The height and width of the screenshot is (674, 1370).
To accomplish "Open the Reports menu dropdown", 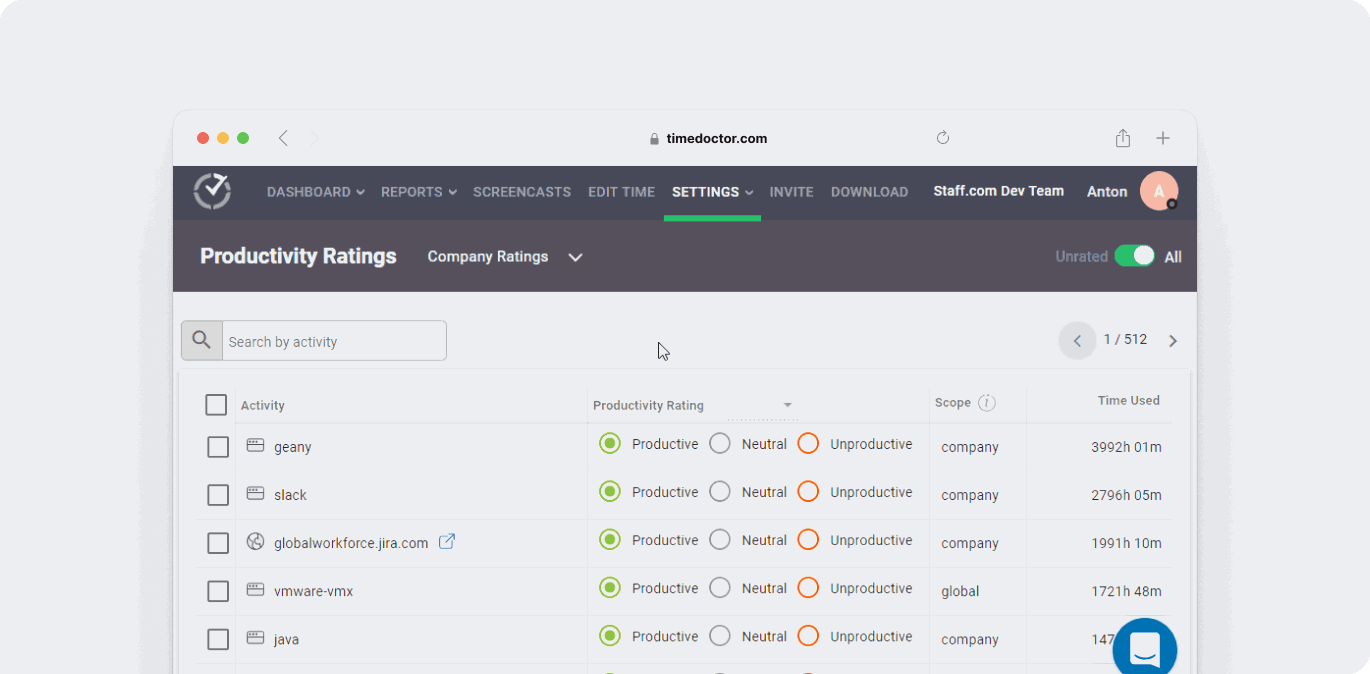I will tap(418, 192).
